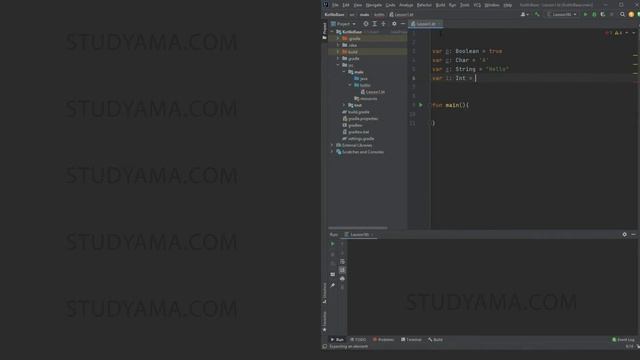Toggle the Project side tab on left edge
Screen dimensions: 640x360
[x=324, y=31]
